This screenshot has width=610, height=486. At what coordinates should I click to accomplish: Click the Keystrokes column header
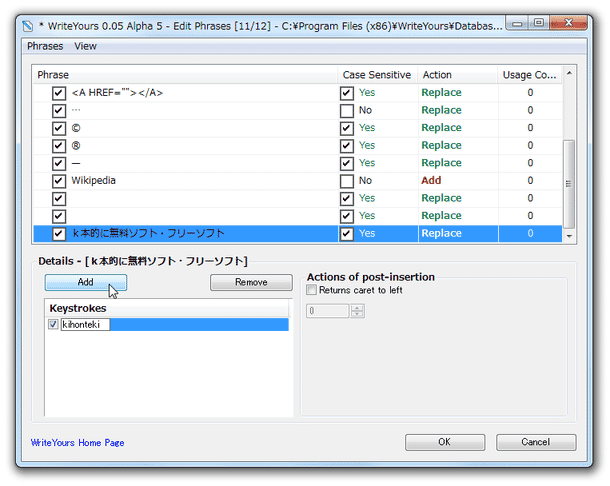168,308
